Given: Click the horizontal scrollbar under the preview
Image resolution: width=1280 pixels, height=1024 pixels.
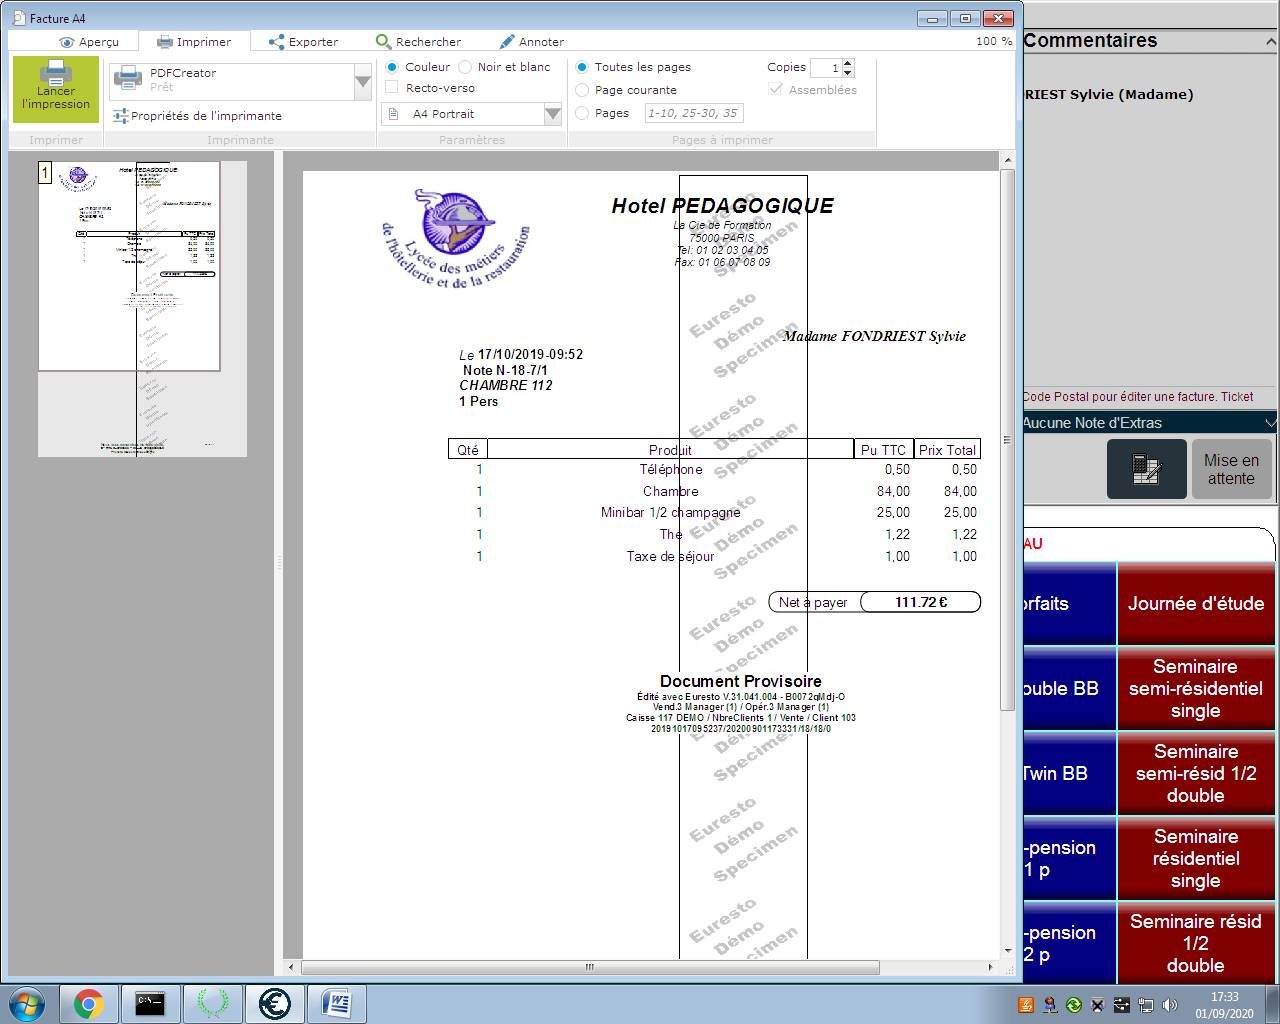Looking at the screenshot, I should 590,967.
